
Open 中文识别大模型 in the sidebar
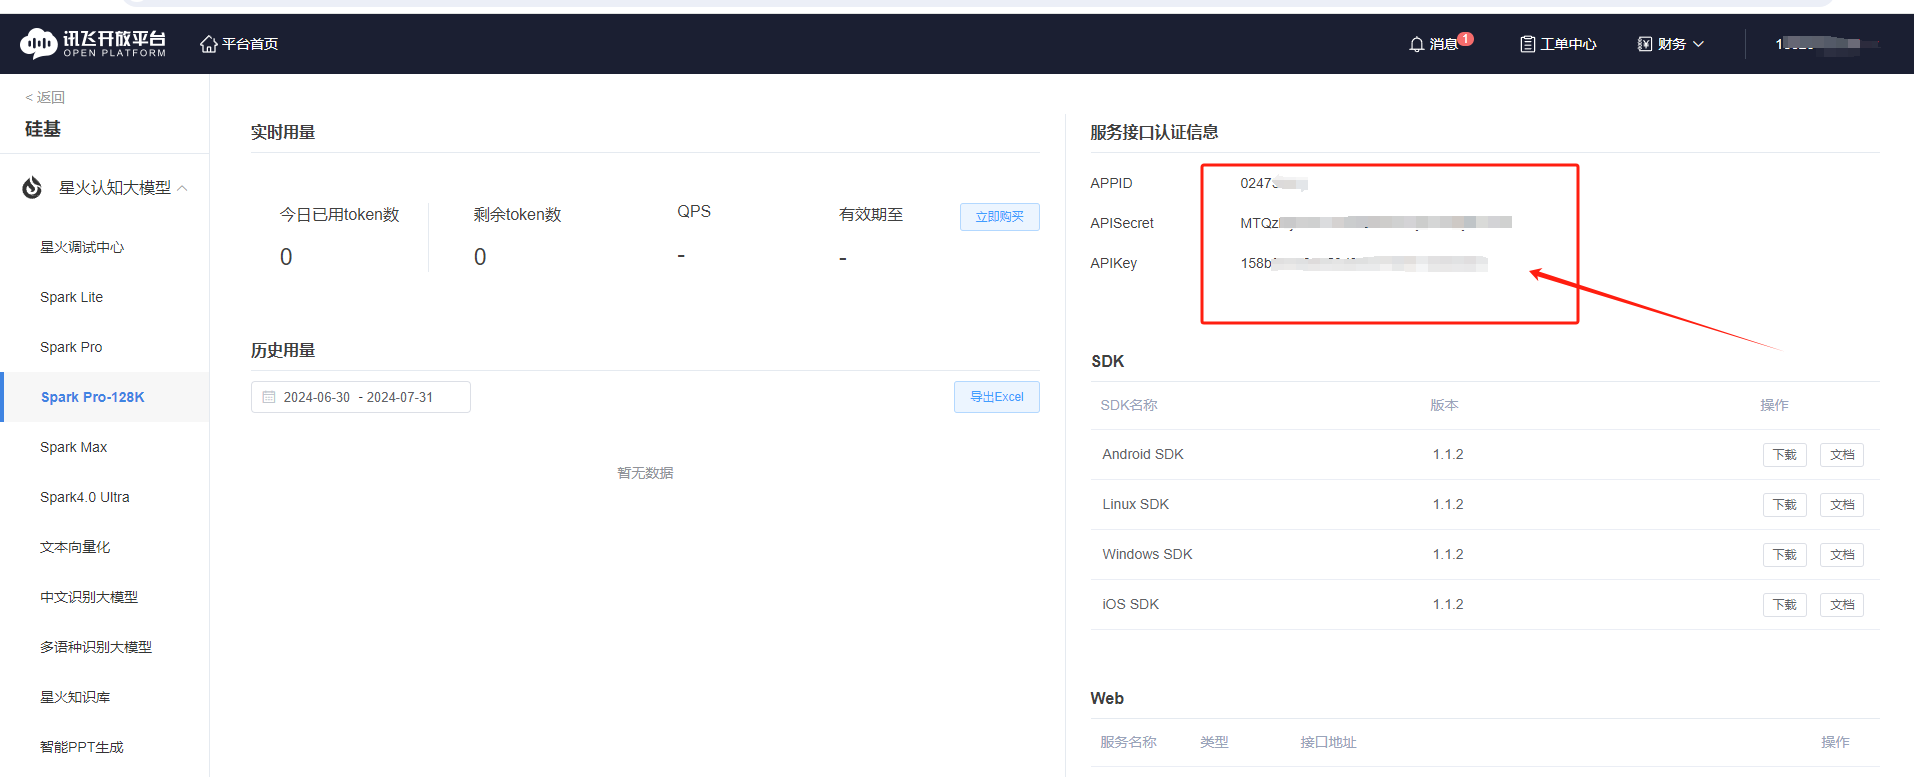(x=89, y=597)
